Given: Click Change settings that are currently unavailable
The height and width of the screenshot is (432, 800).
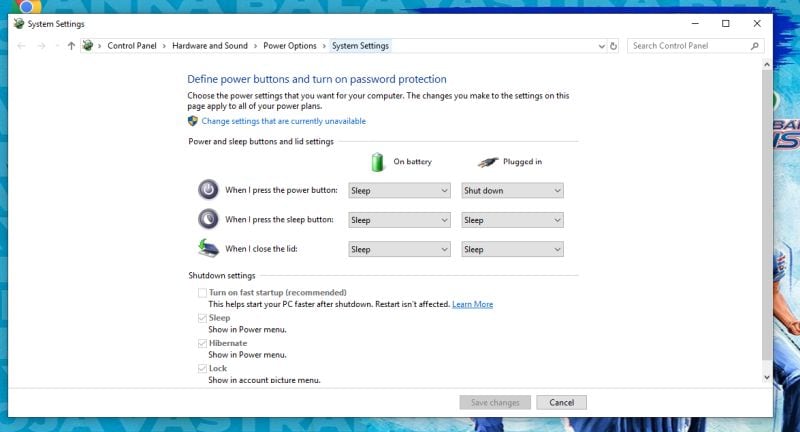Looking at the screenshot, I should tap(283, 121).
